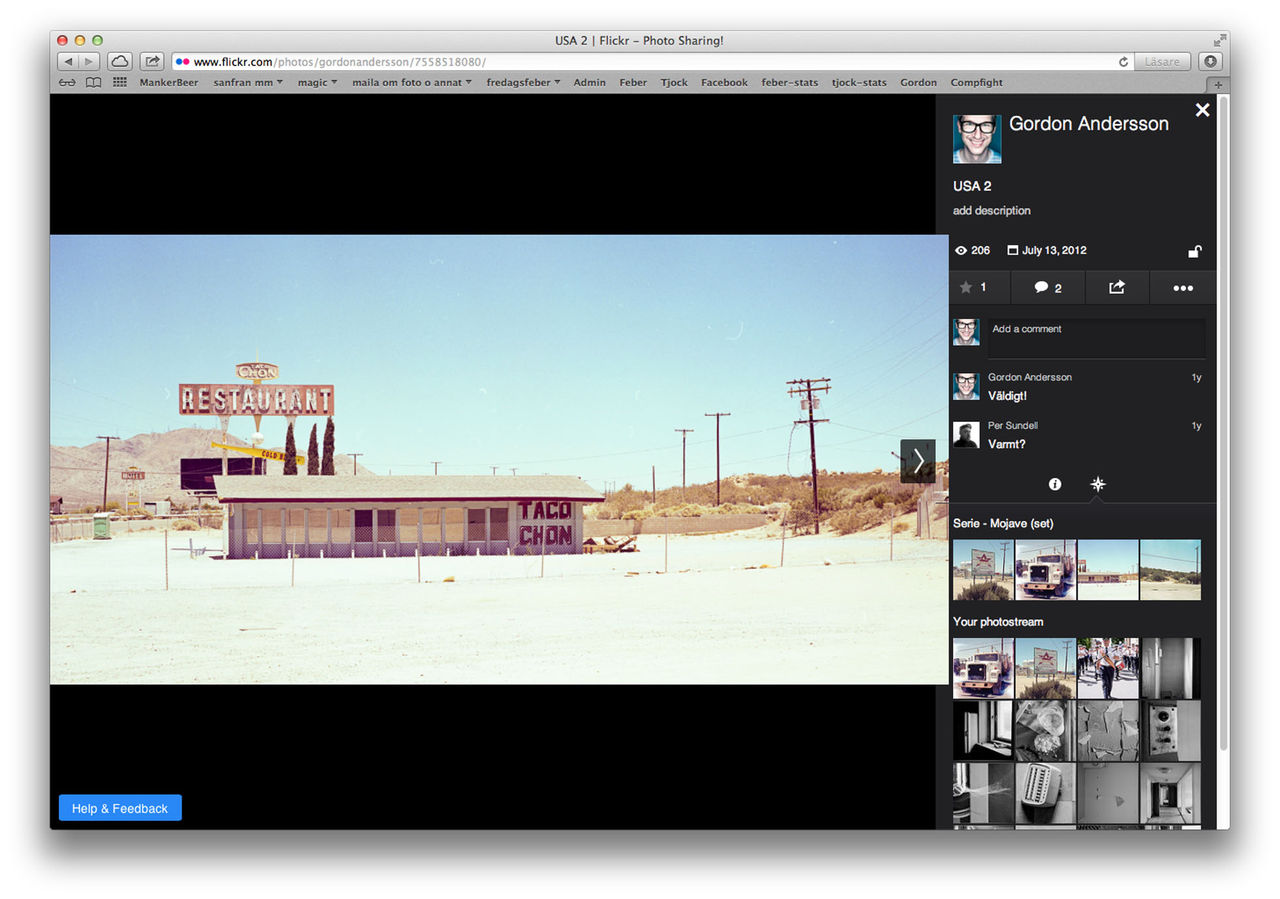Screen dimensions: 1280x899
Task: Open the iCloud tabs button in Safari
Action: coord(119,62)
